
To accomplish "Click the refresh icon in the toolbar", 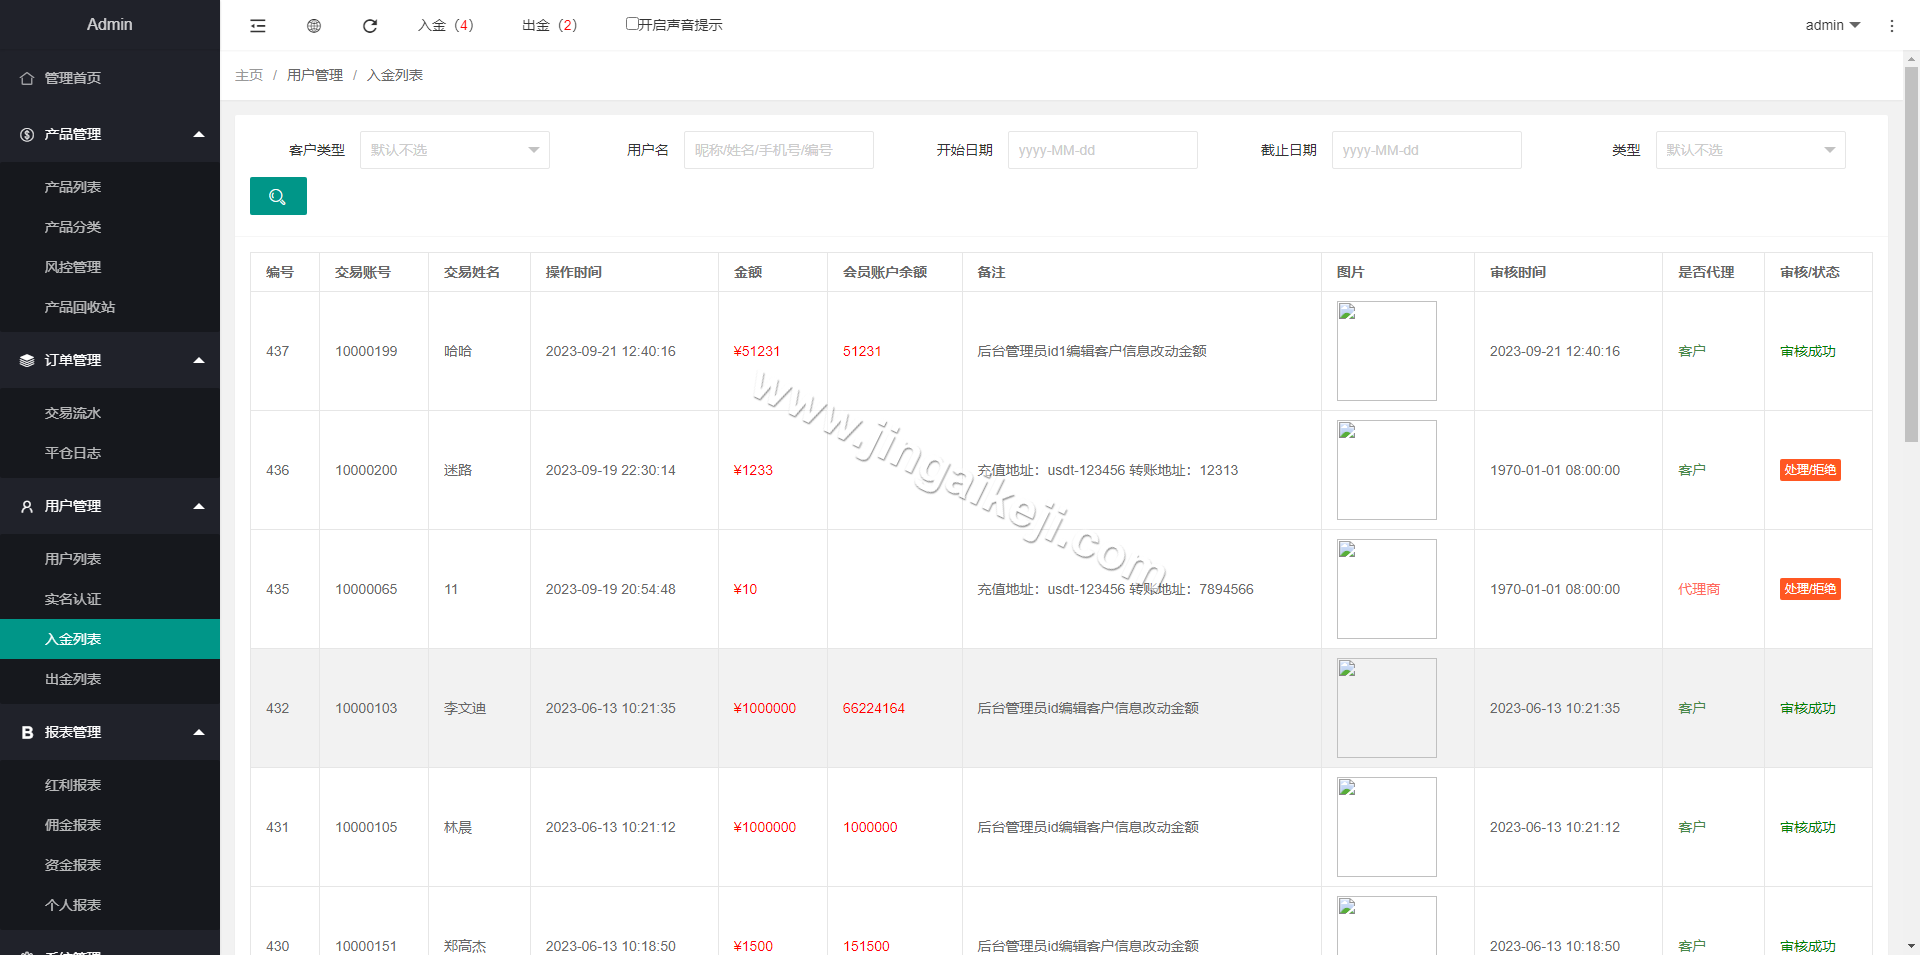I will [369, 25].
